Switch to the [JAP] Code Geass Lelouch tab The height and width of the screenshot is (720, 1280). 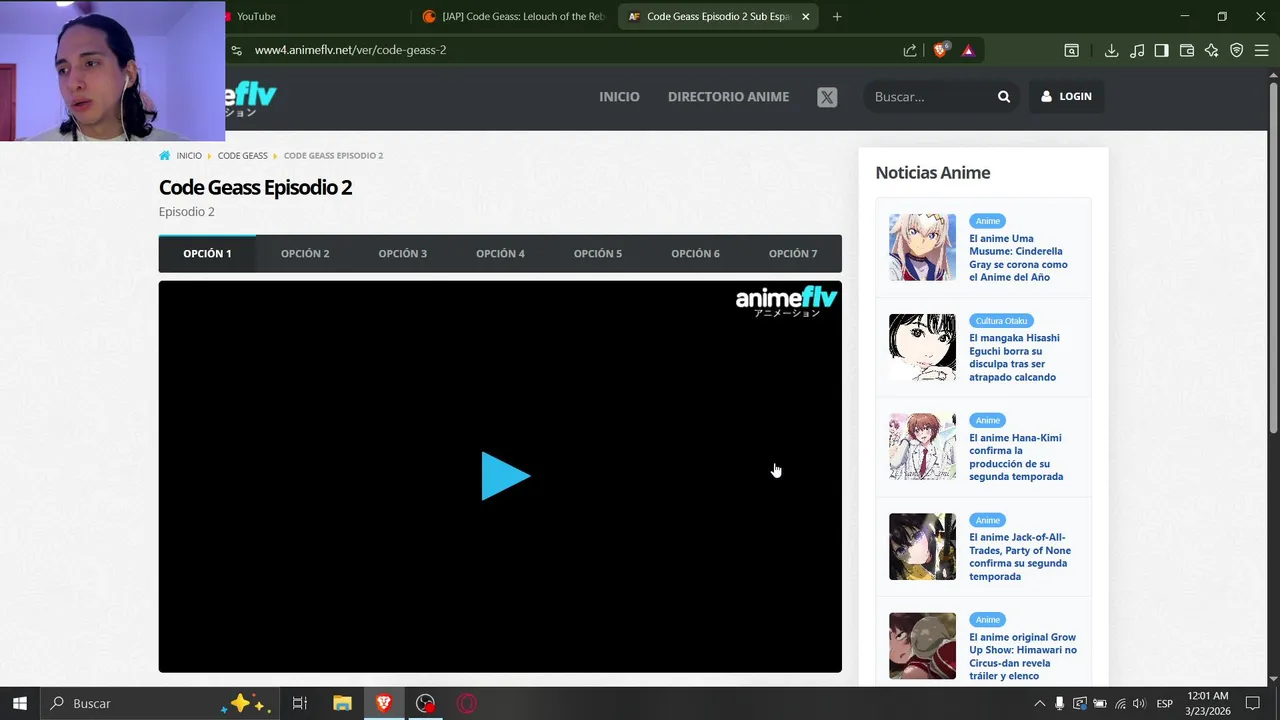coord(514,16)
